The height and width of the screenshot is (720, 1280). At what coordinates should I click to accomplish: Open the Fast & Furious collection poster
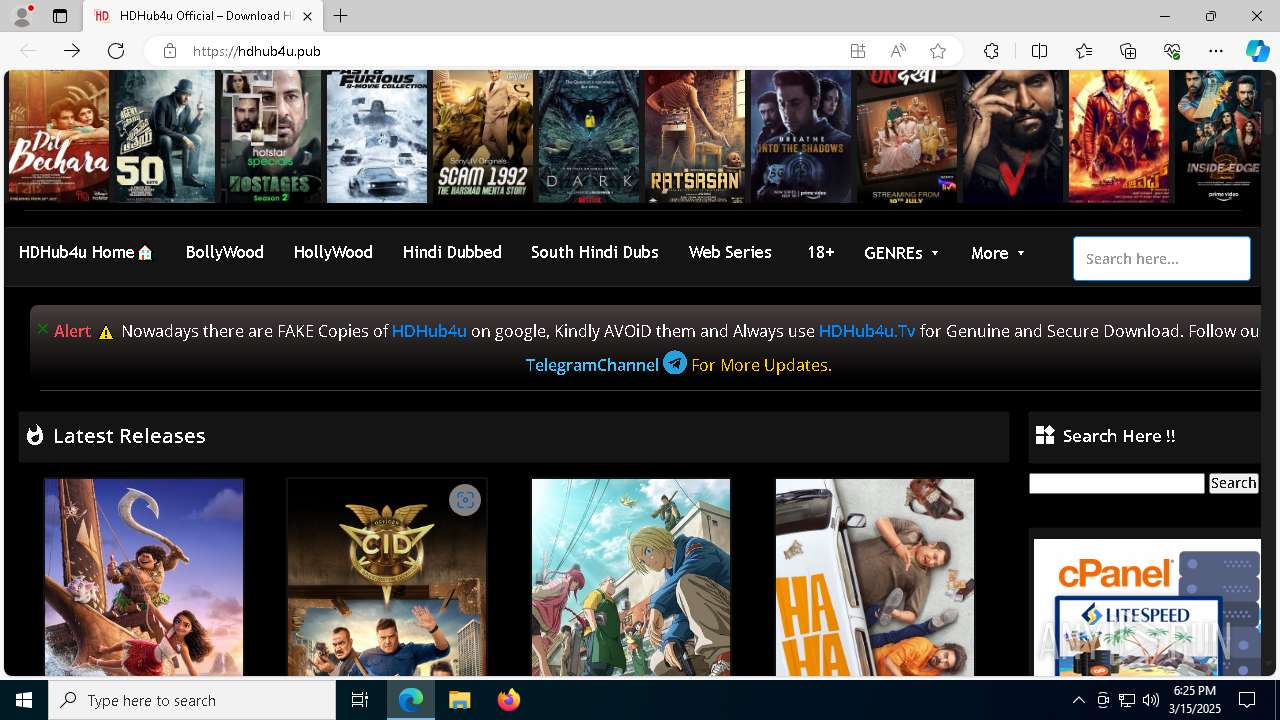[x=377, y=137]
